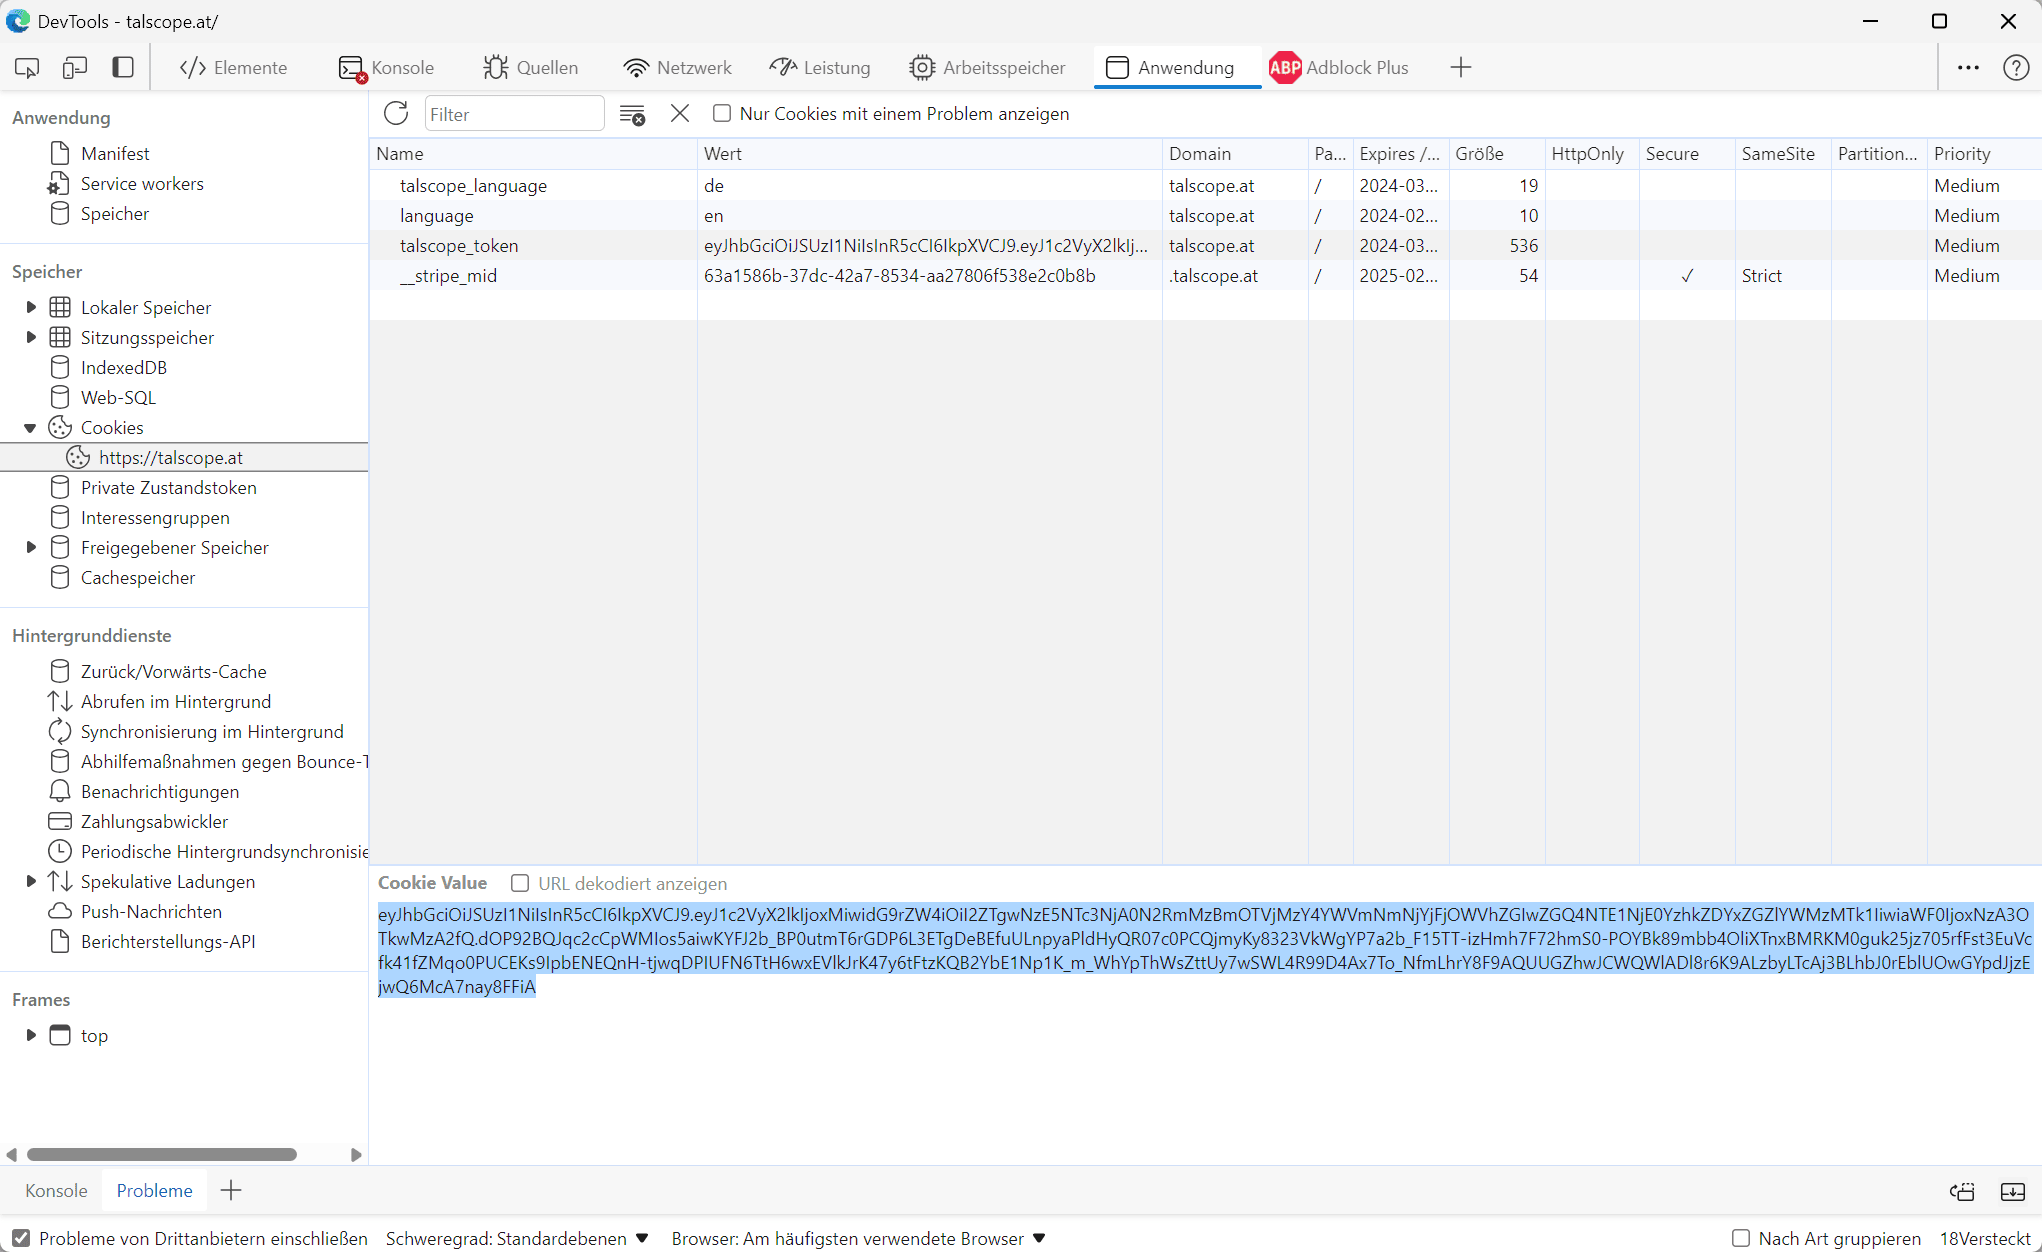This screenshot has height=1252, width=2042.
Task: Expand Freigegebener Speicher node
Action: point(31,547)
